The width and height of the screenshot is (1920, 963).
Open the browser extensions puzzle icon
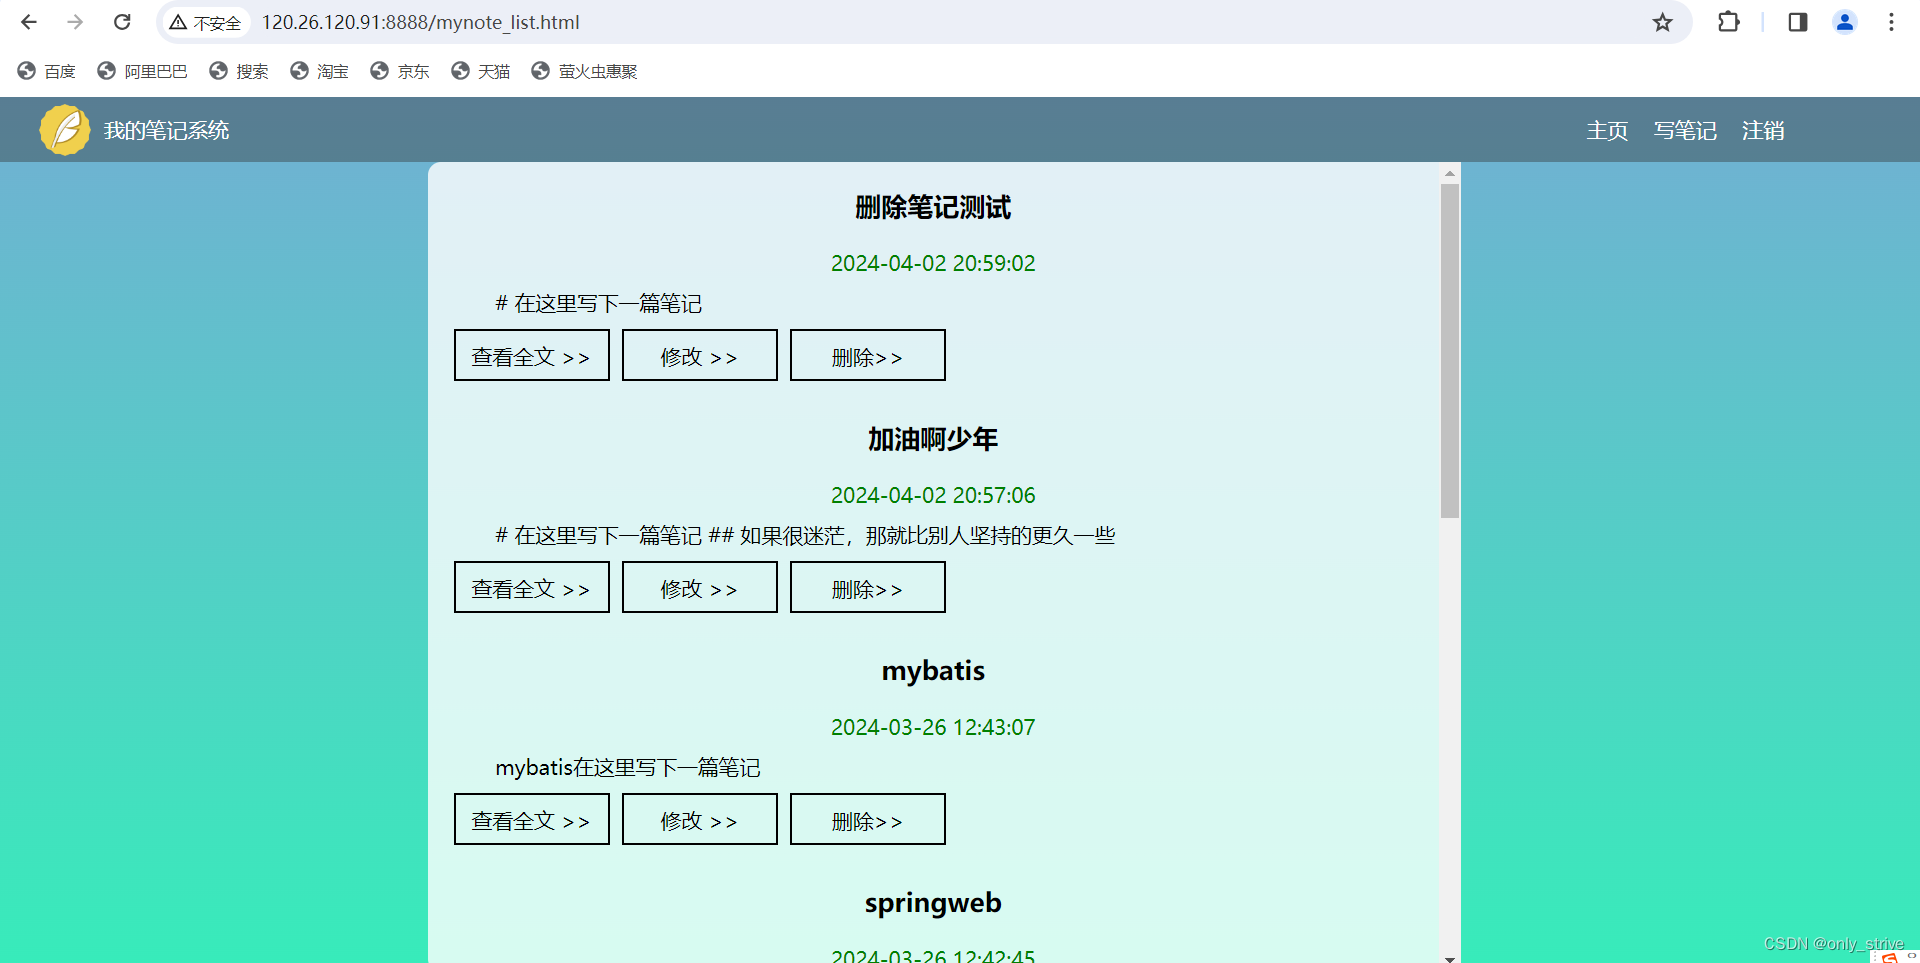click(x=1728, y=22)
